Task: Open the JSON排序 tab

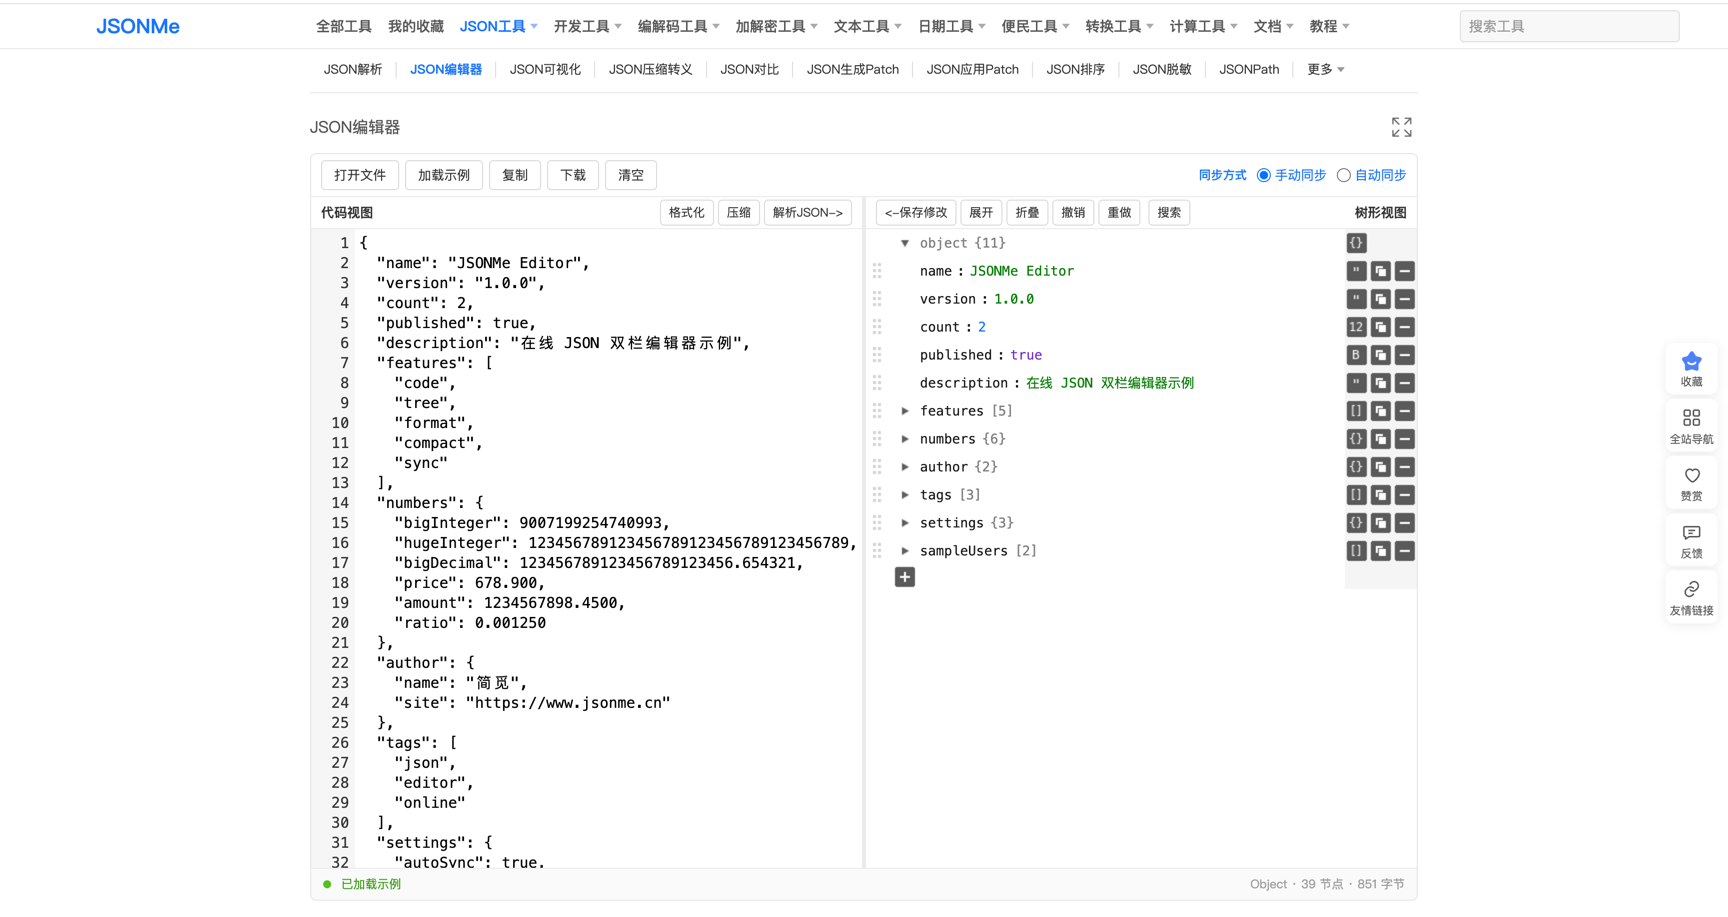Action: (1075, 69)
